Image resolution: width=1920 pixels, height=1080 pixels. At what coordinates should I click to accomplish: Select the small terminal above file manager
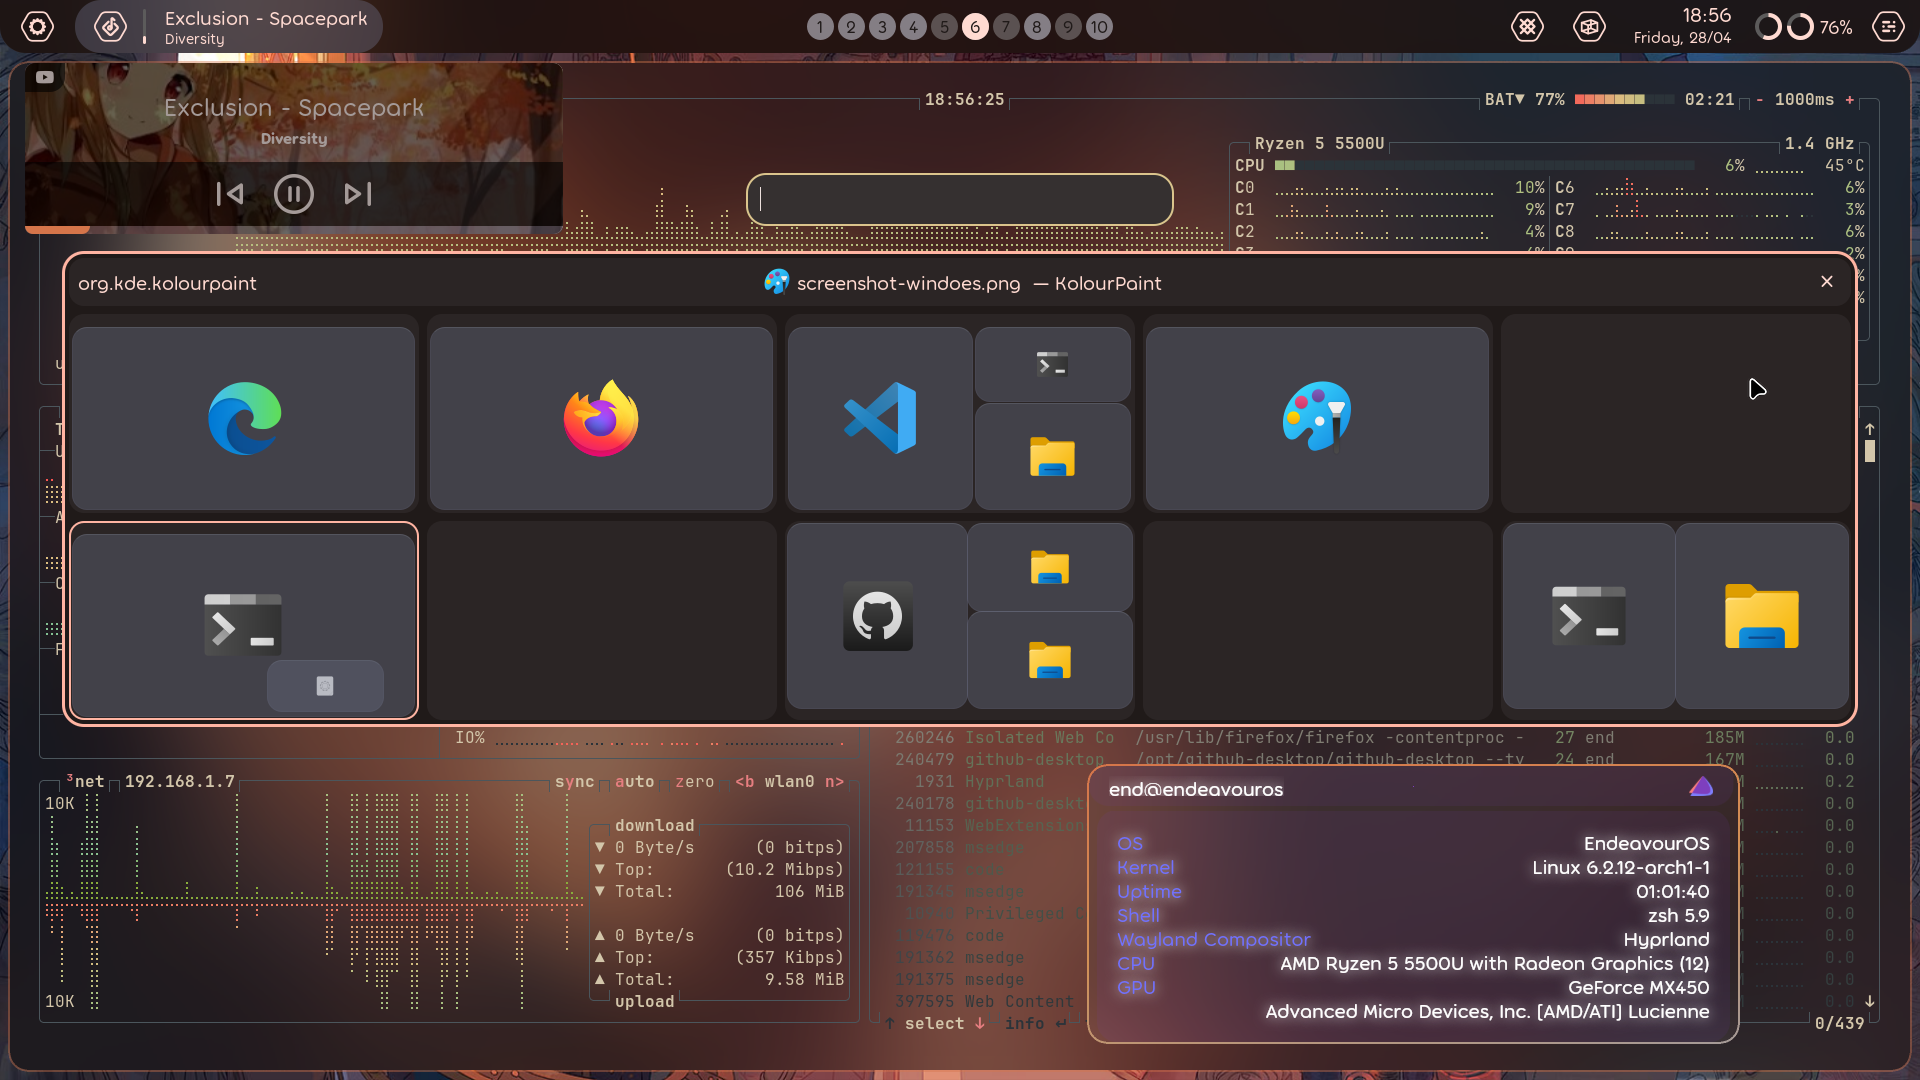pyautogui.click(x=1052, y=365)
